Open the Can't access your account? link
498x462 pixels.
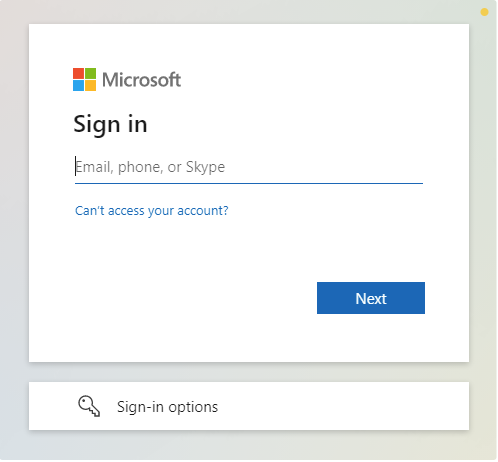(x=152, y=211)
